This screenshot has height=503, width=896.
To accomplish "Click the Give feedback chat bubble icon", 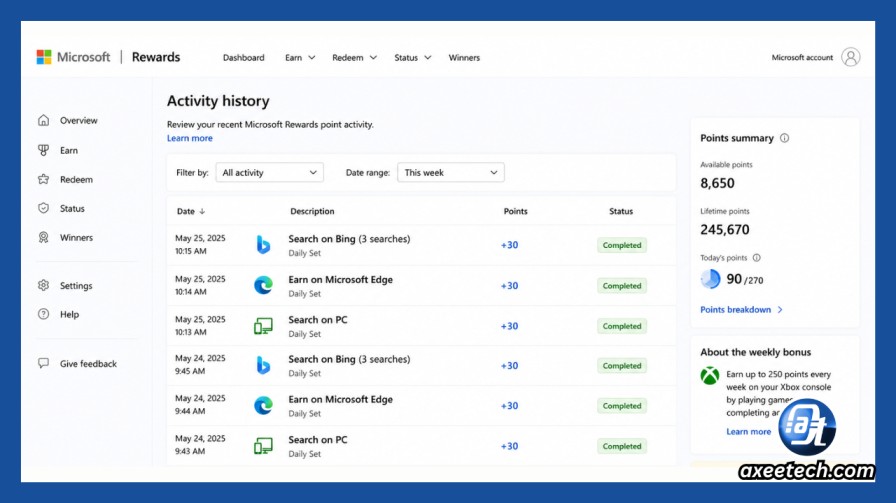I will (x=43, y=363).
